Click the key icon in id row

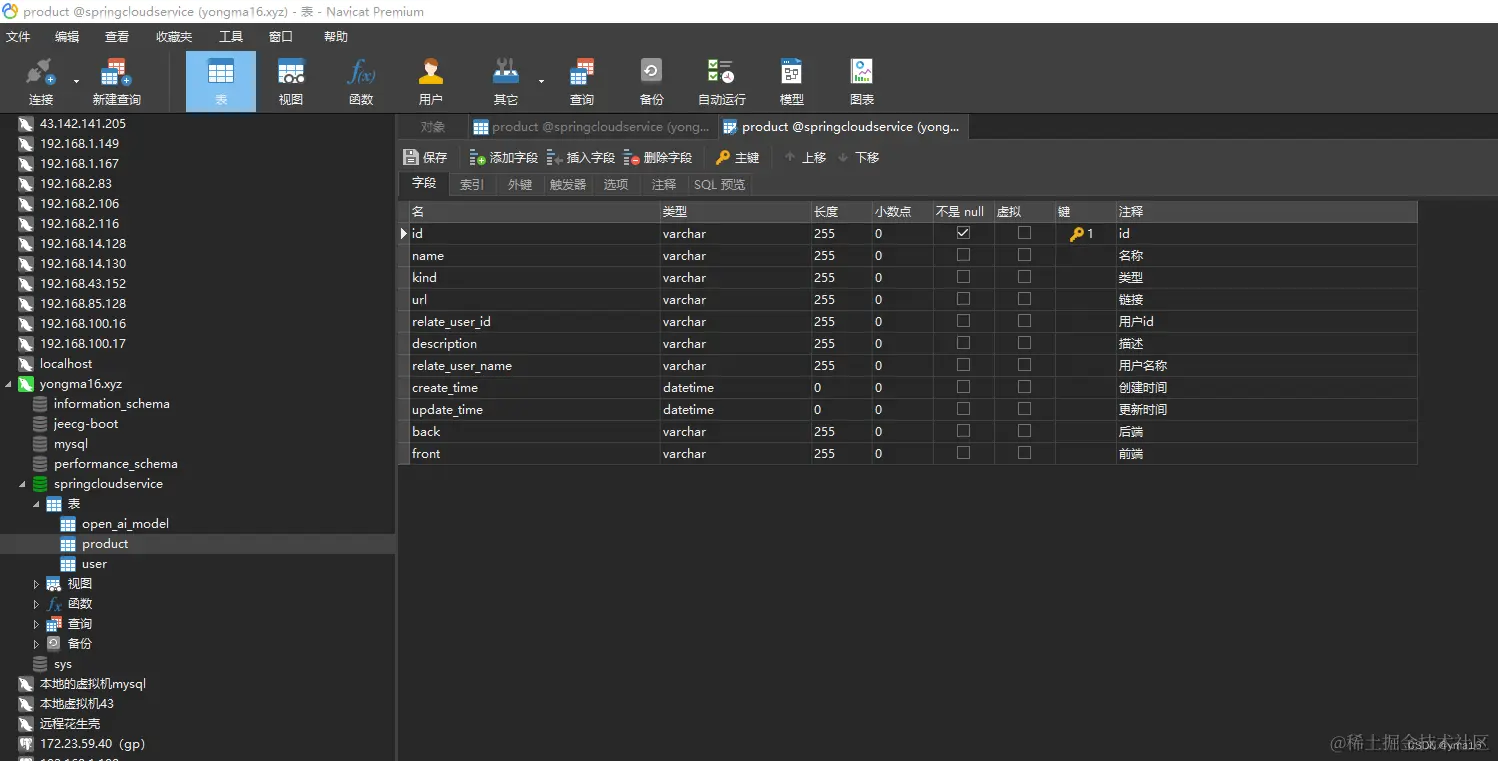[x=1076, y=234]
